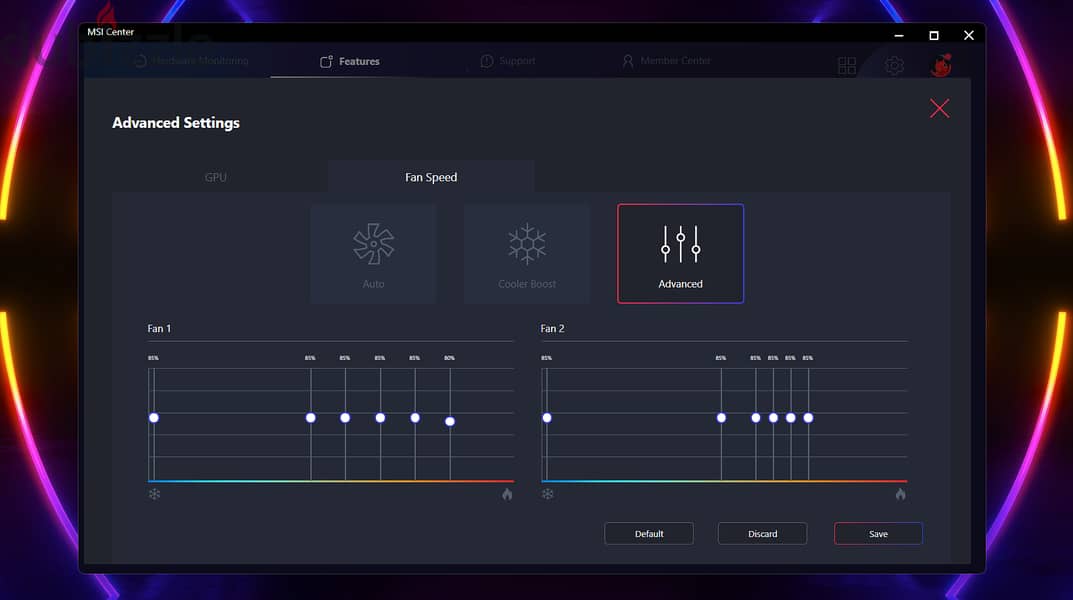Click the leftmost Fan 2 curve point
Image resolution: width=1073 pixels, height=600 pixels.
547,418
